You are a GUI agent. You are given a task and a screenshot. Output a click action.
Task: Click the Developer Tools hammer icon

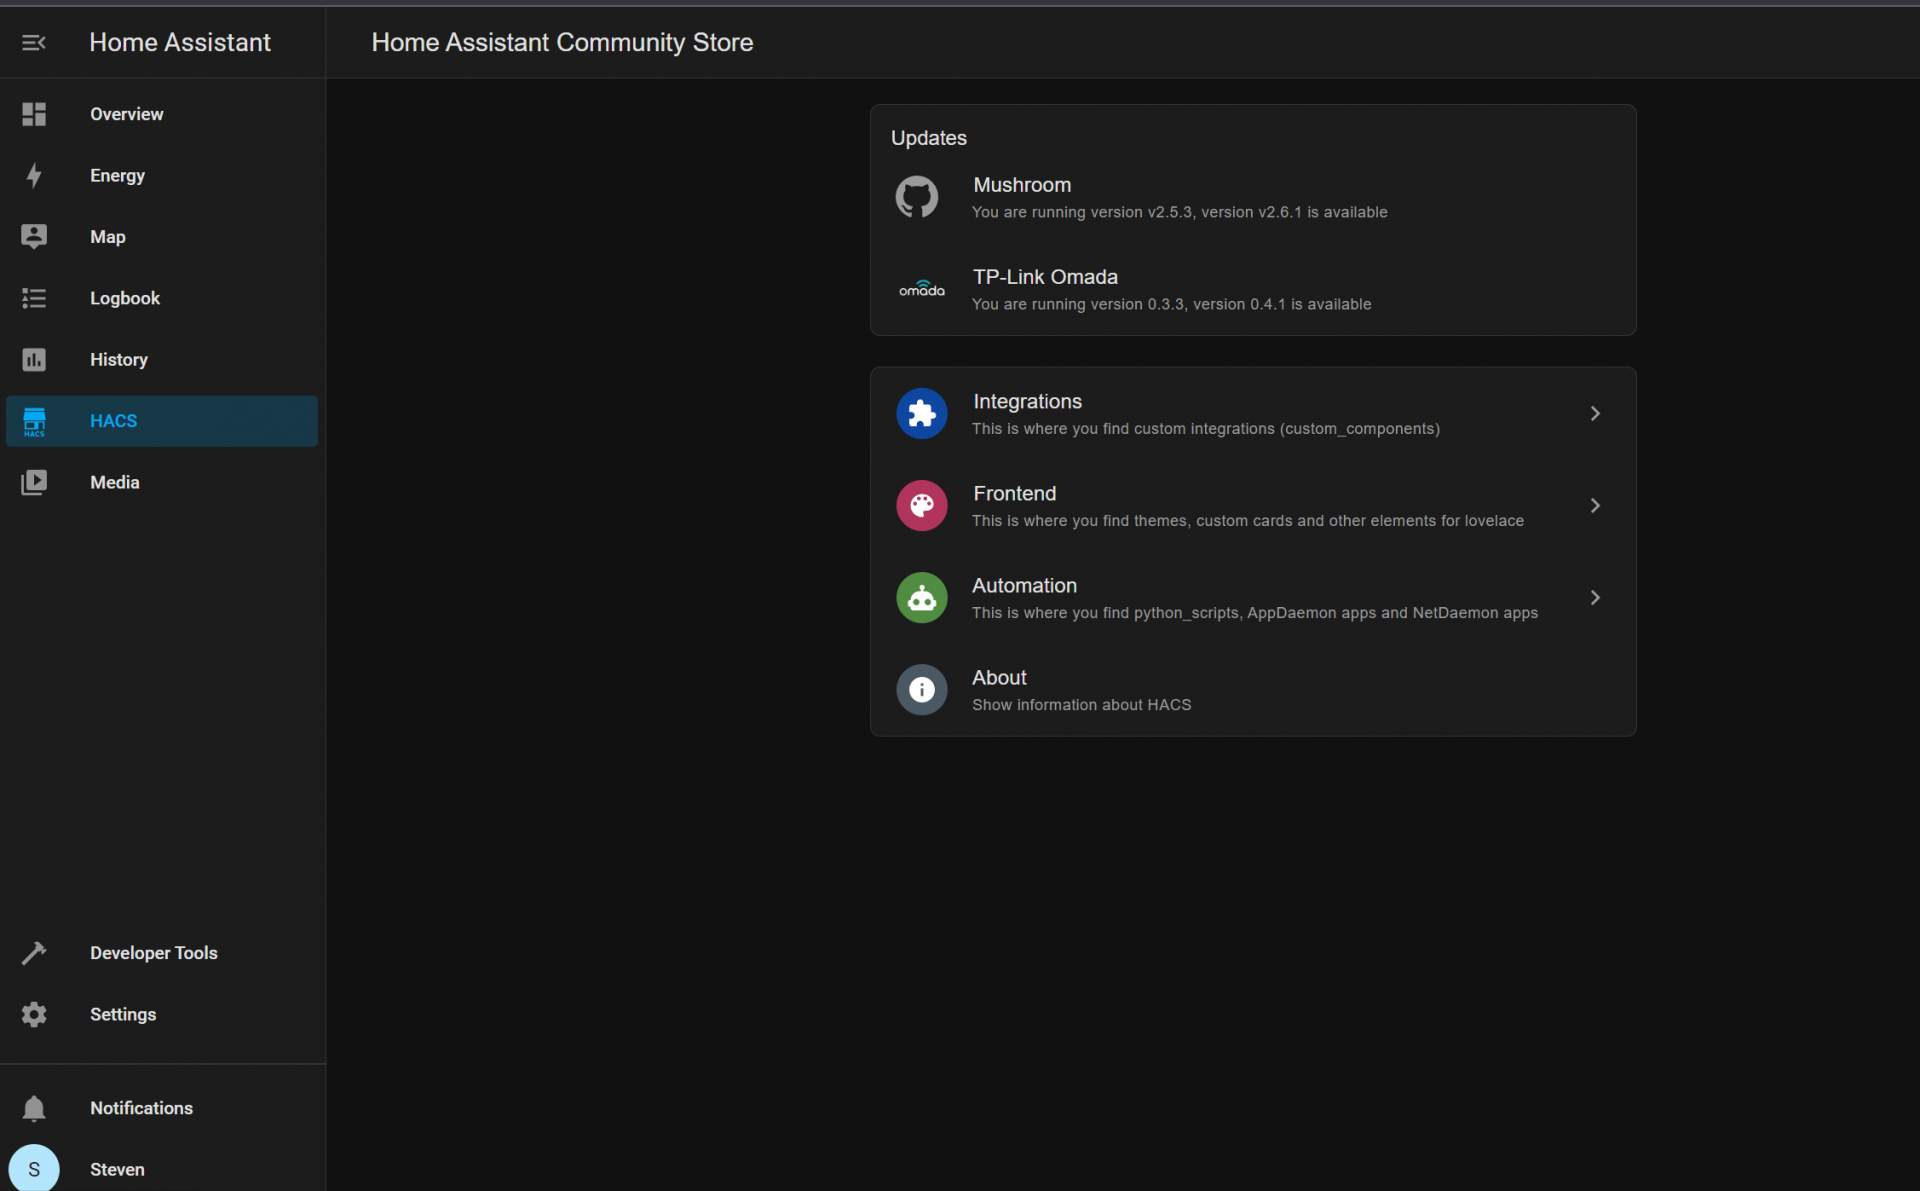click(34, 953)
